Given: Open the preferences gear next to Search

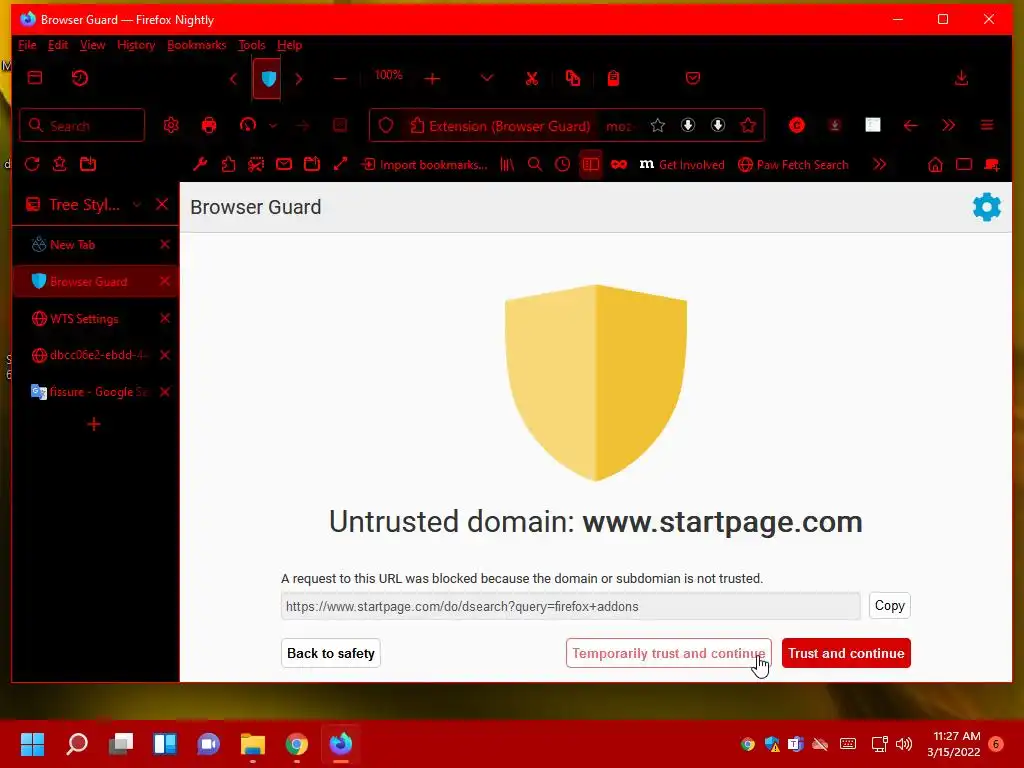Looking at the screenshot, I should (x=171, y=125).
